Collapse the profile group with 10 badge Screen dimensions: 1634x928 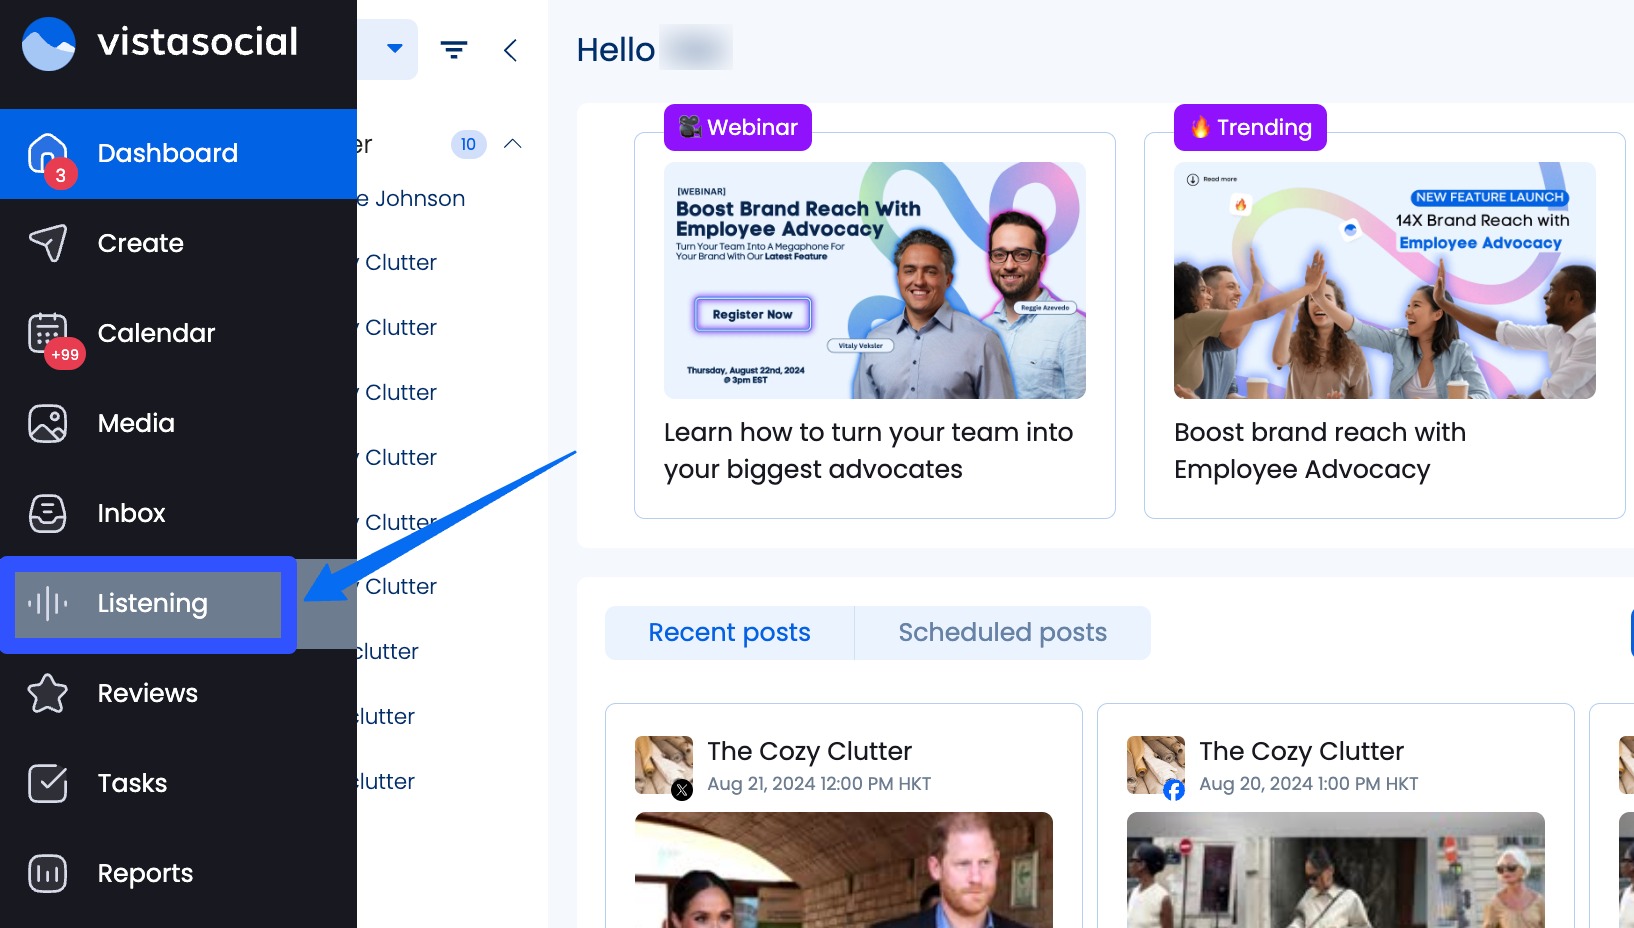pos(513,144)
